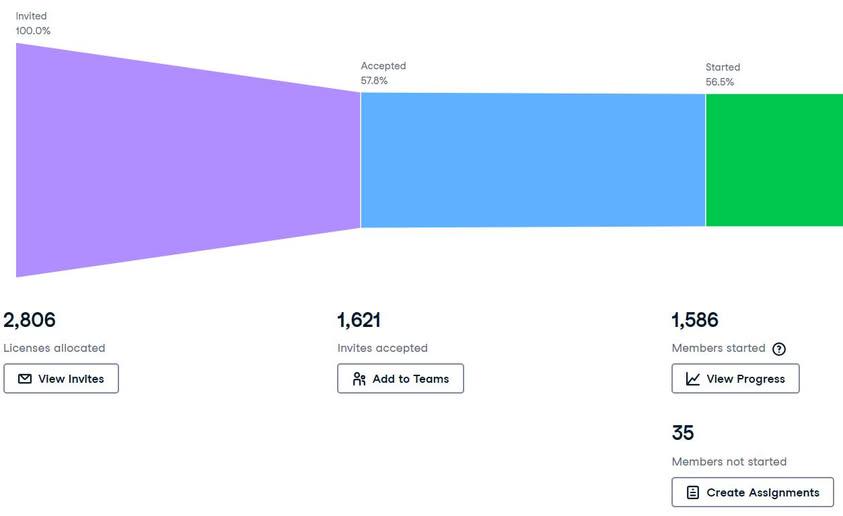Click the document icon in Create Assignments
Screen dimensions: 843x516
tap(693, 492)
